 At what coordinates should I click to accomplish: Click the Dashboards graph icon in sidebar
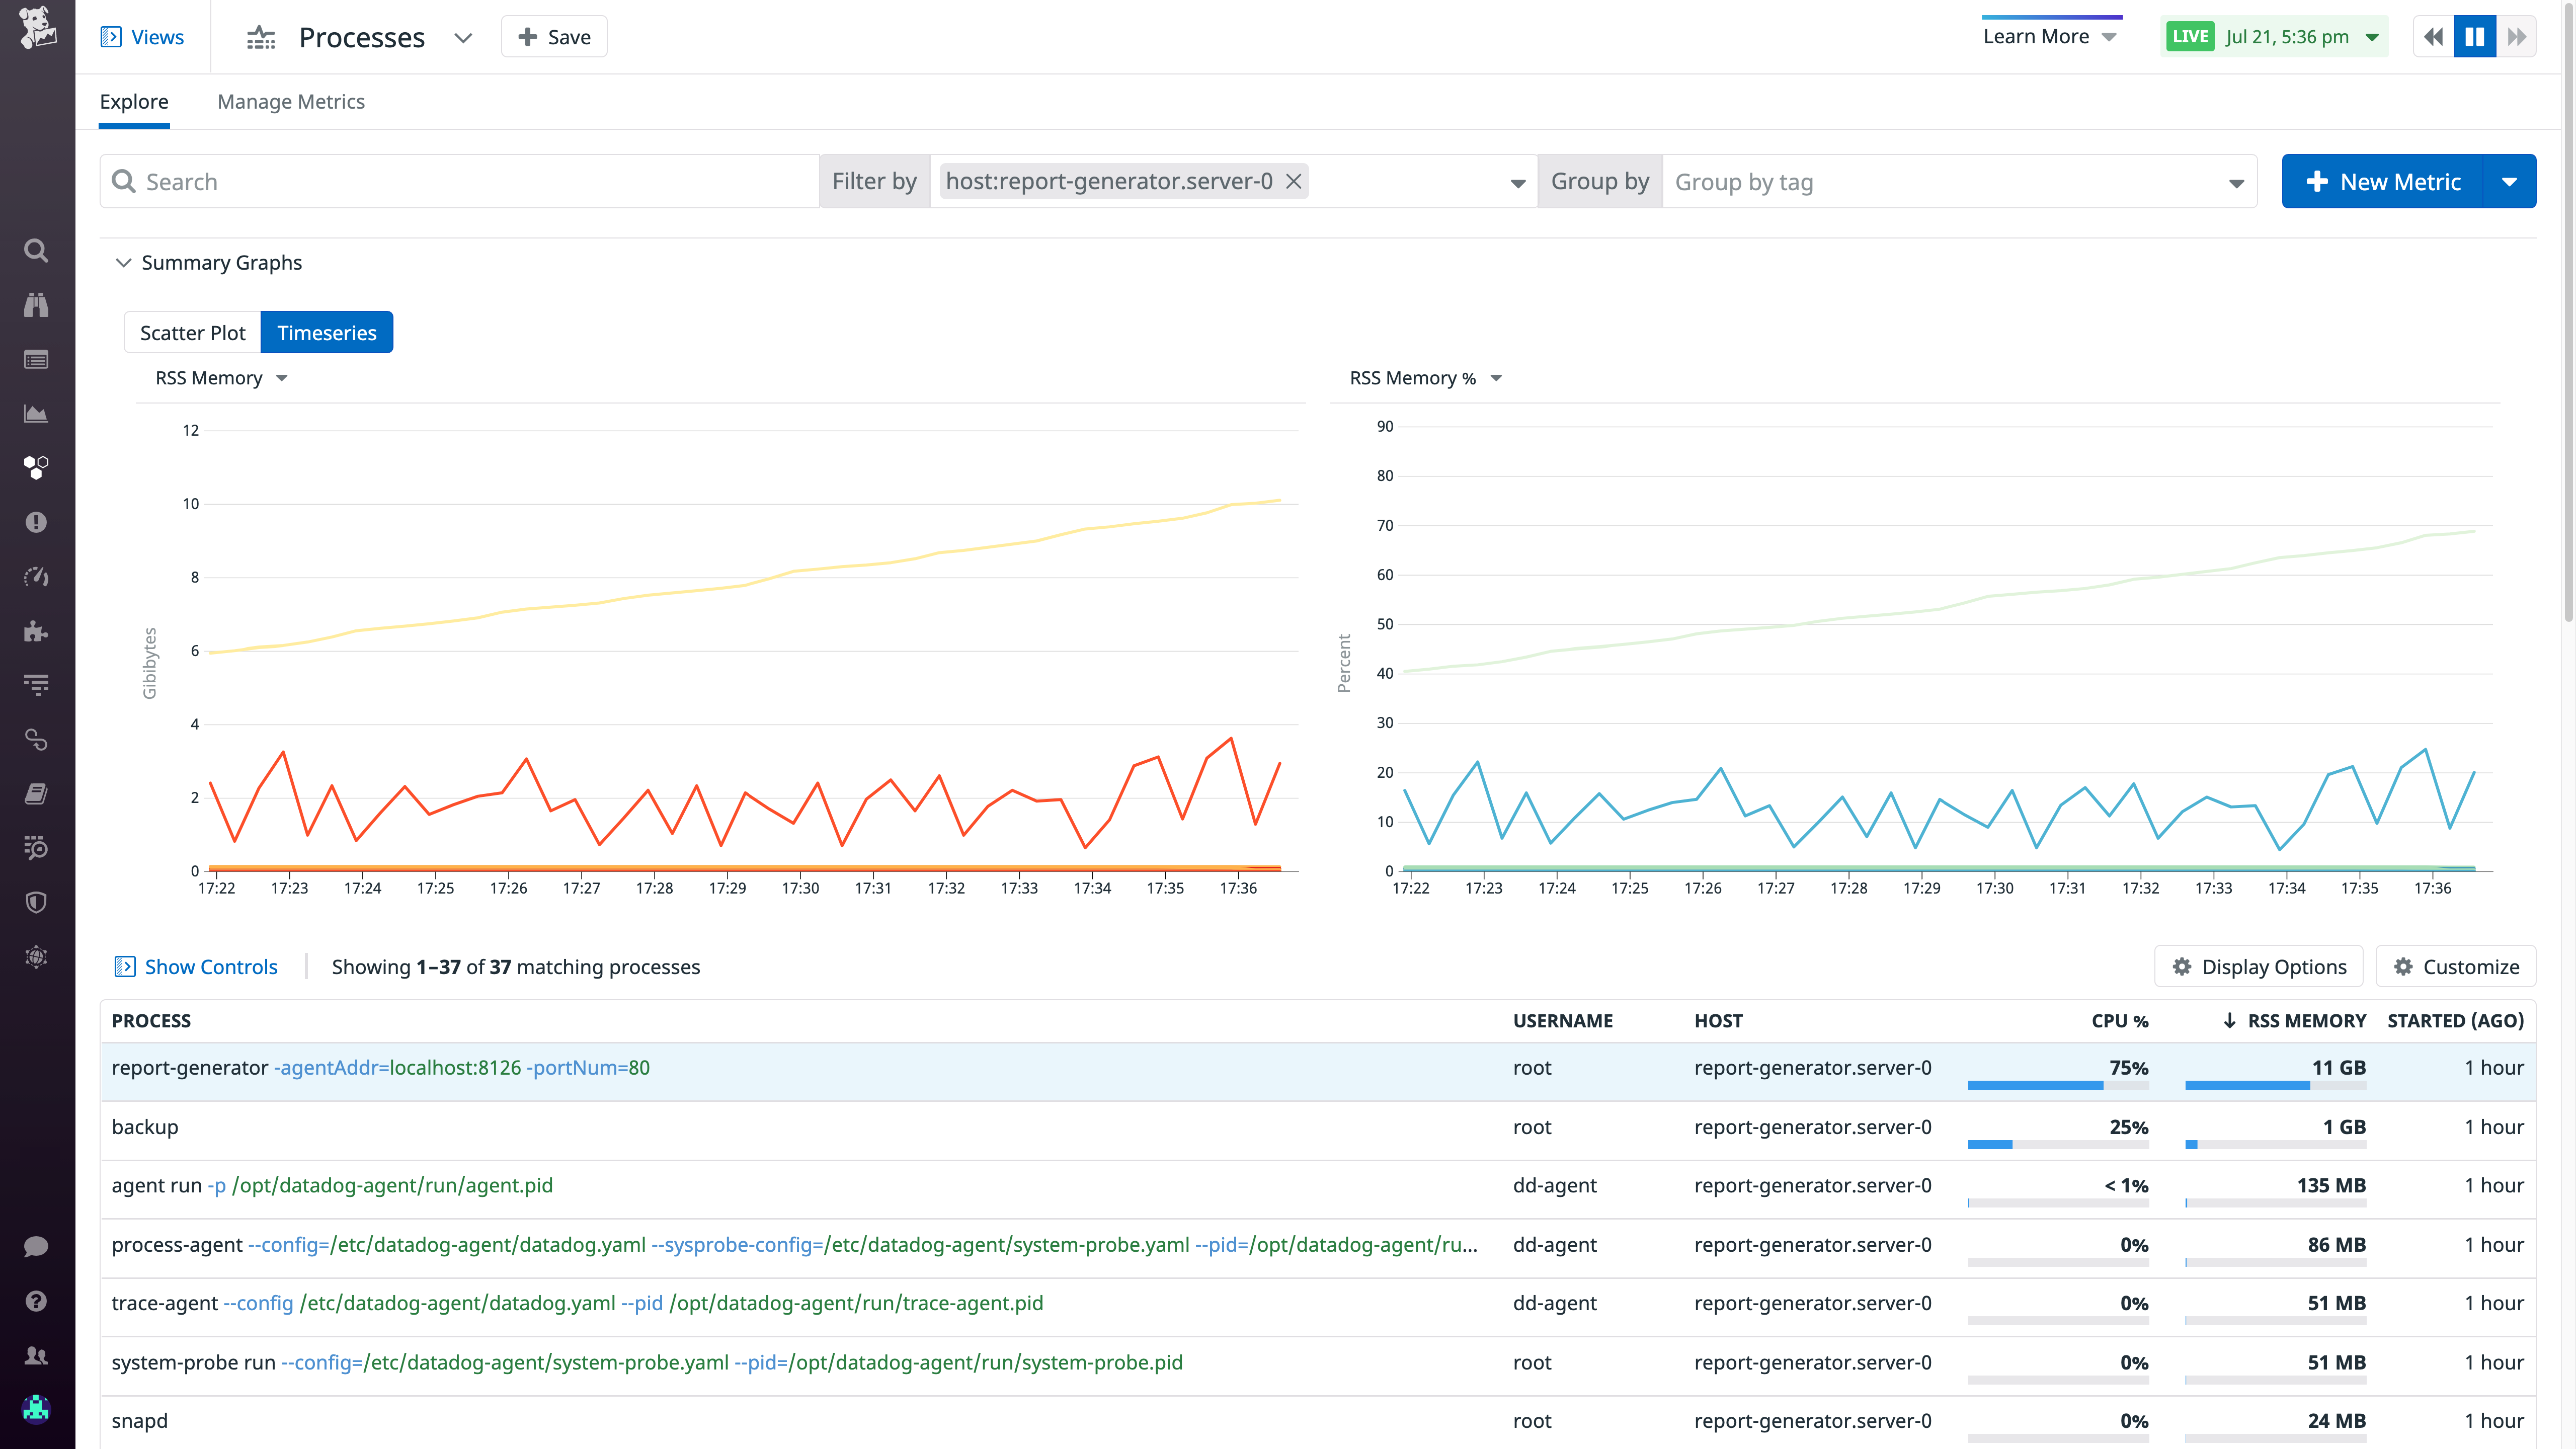(x=36, y=413)
